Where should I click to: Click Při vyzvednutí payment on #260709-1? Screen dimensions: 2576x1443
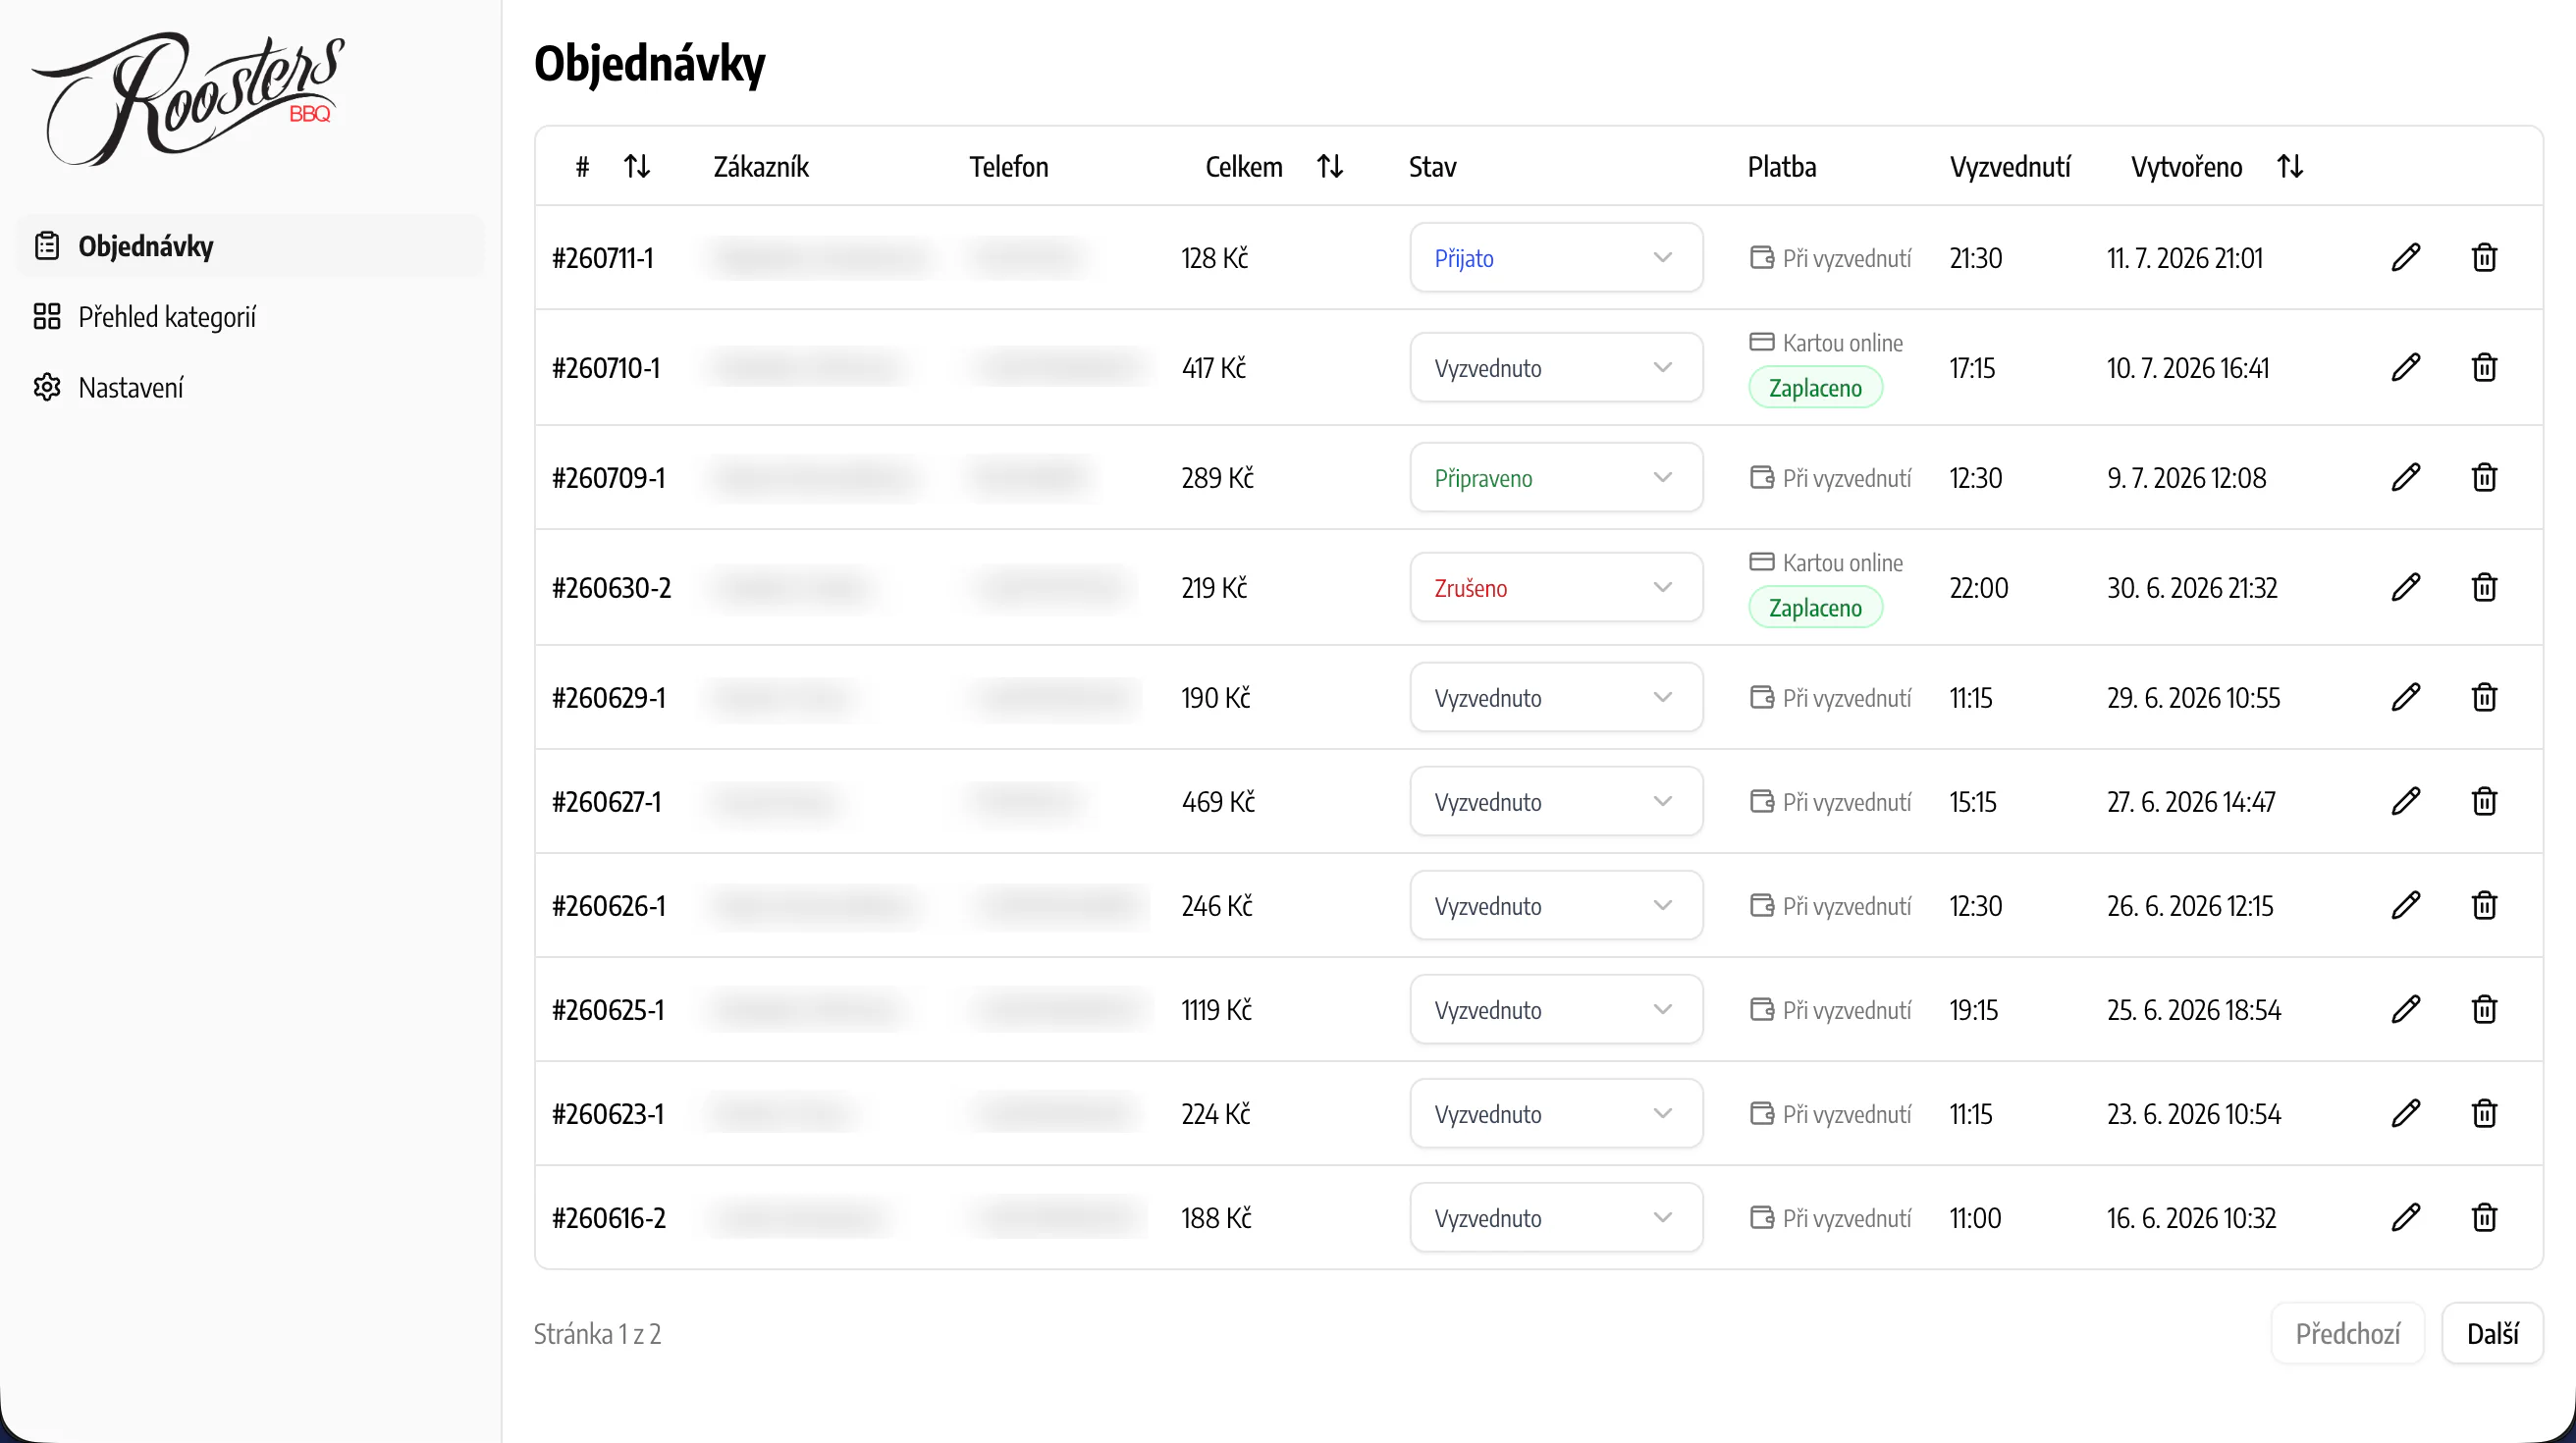(1830, 478)
